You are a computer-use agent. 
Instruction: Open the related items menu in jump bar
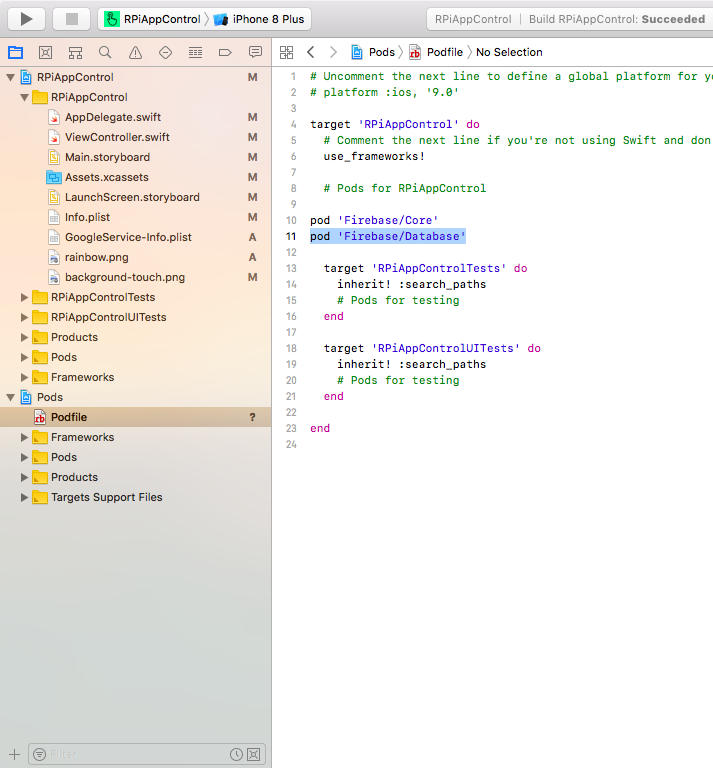pyautogui.click(x=287, y=52)
